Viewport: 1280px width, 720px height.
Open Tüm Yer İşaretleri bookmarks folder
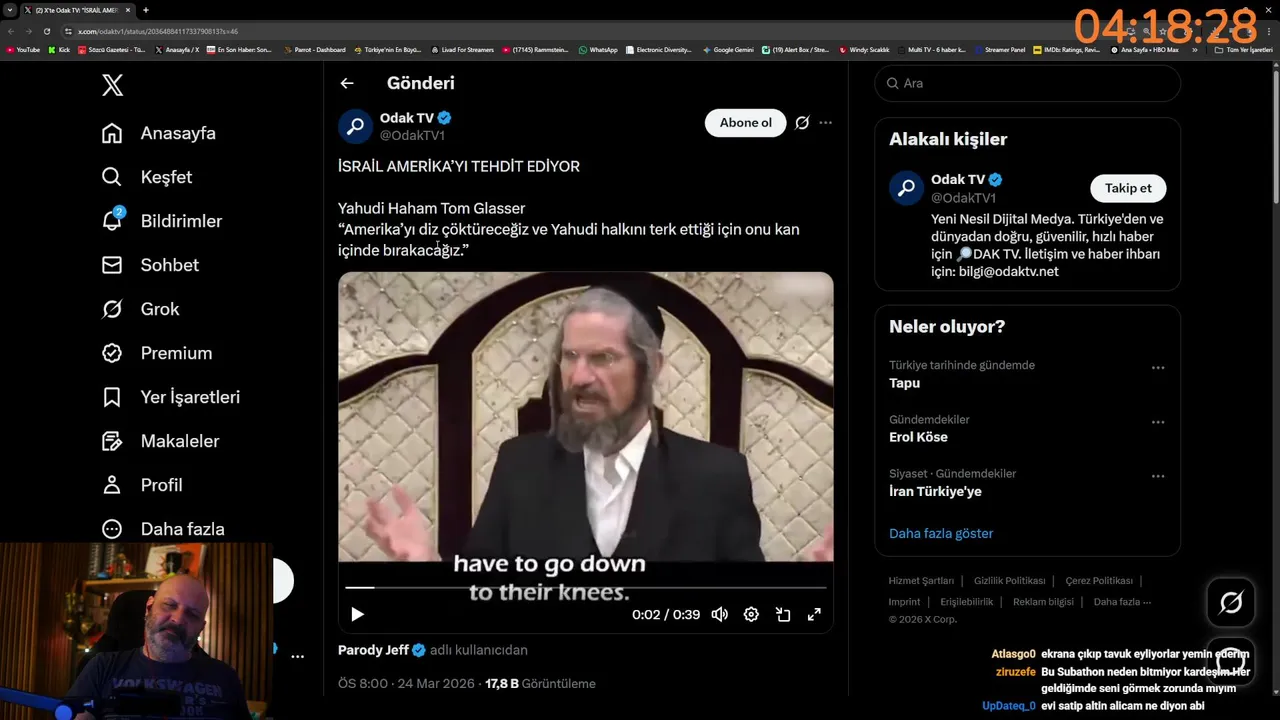1243,50
